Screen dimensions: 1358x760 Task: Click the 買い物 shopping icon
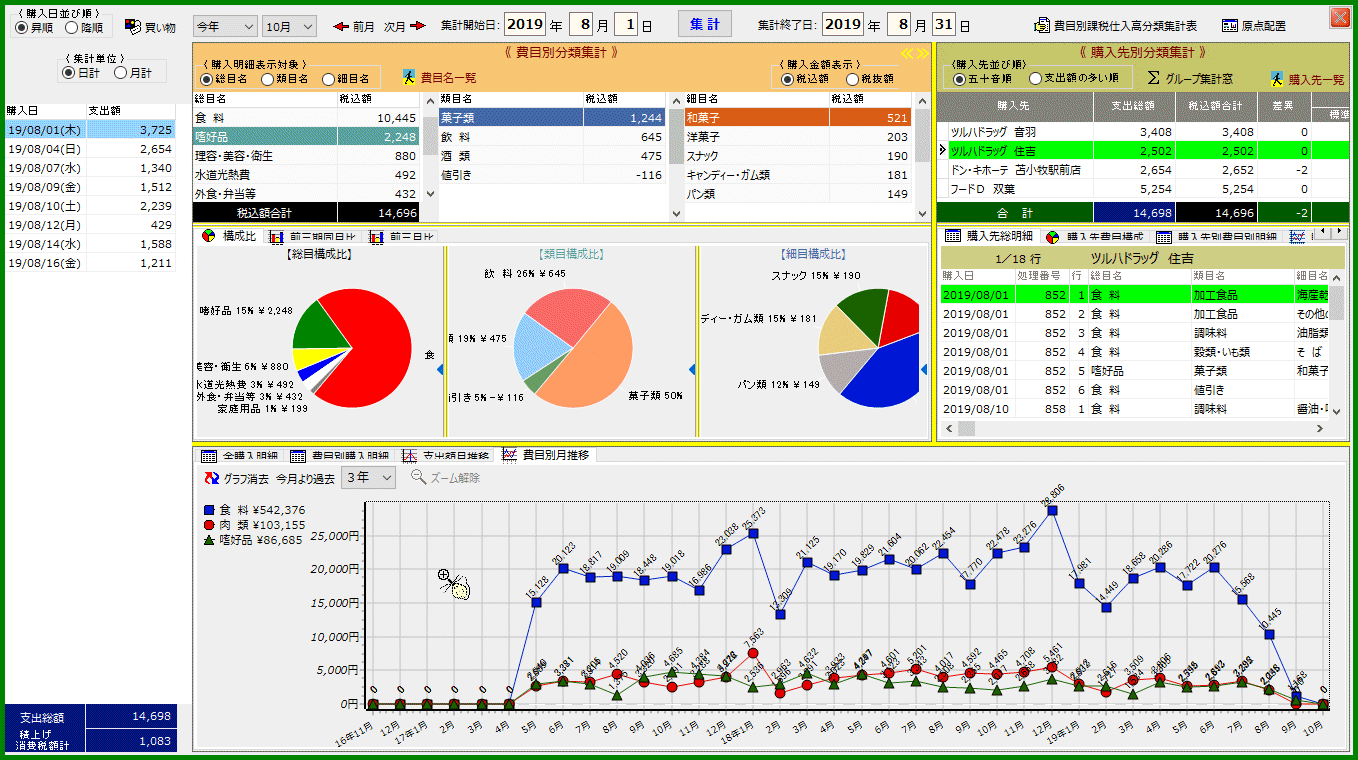click(132, 26)
